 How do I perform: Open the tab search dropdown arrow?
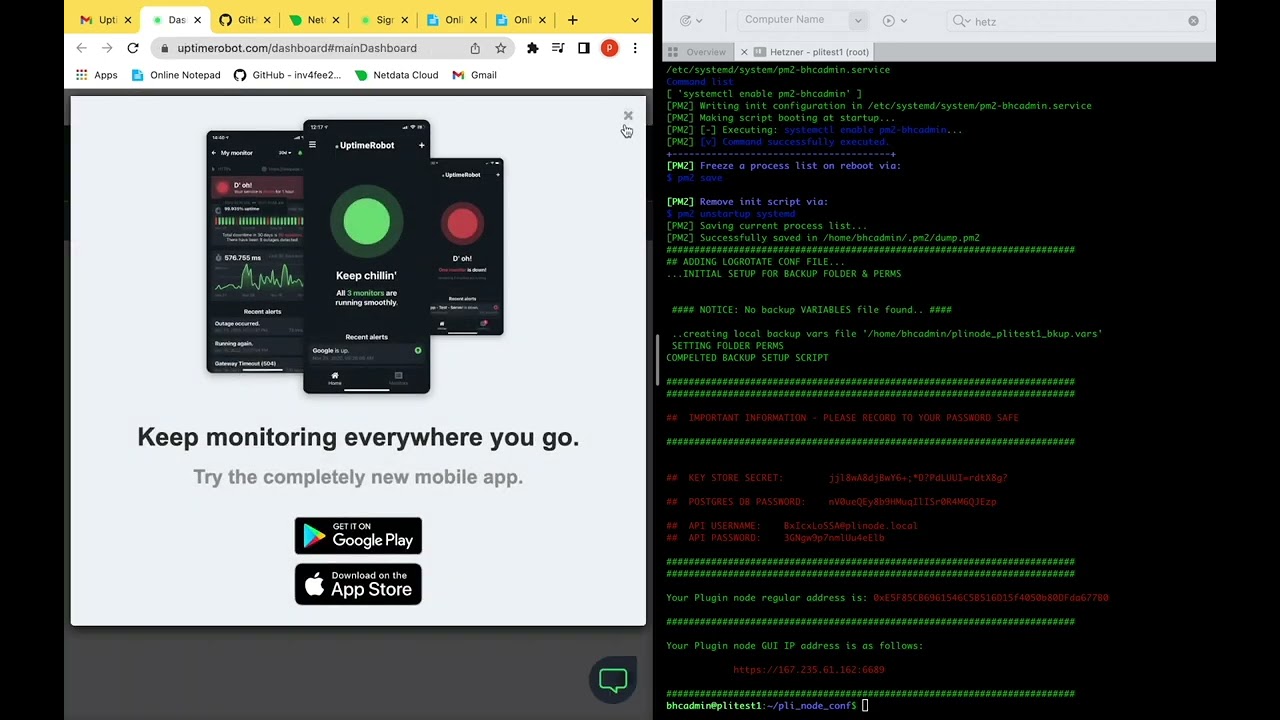pyautogui.click(x=634, y=20)
